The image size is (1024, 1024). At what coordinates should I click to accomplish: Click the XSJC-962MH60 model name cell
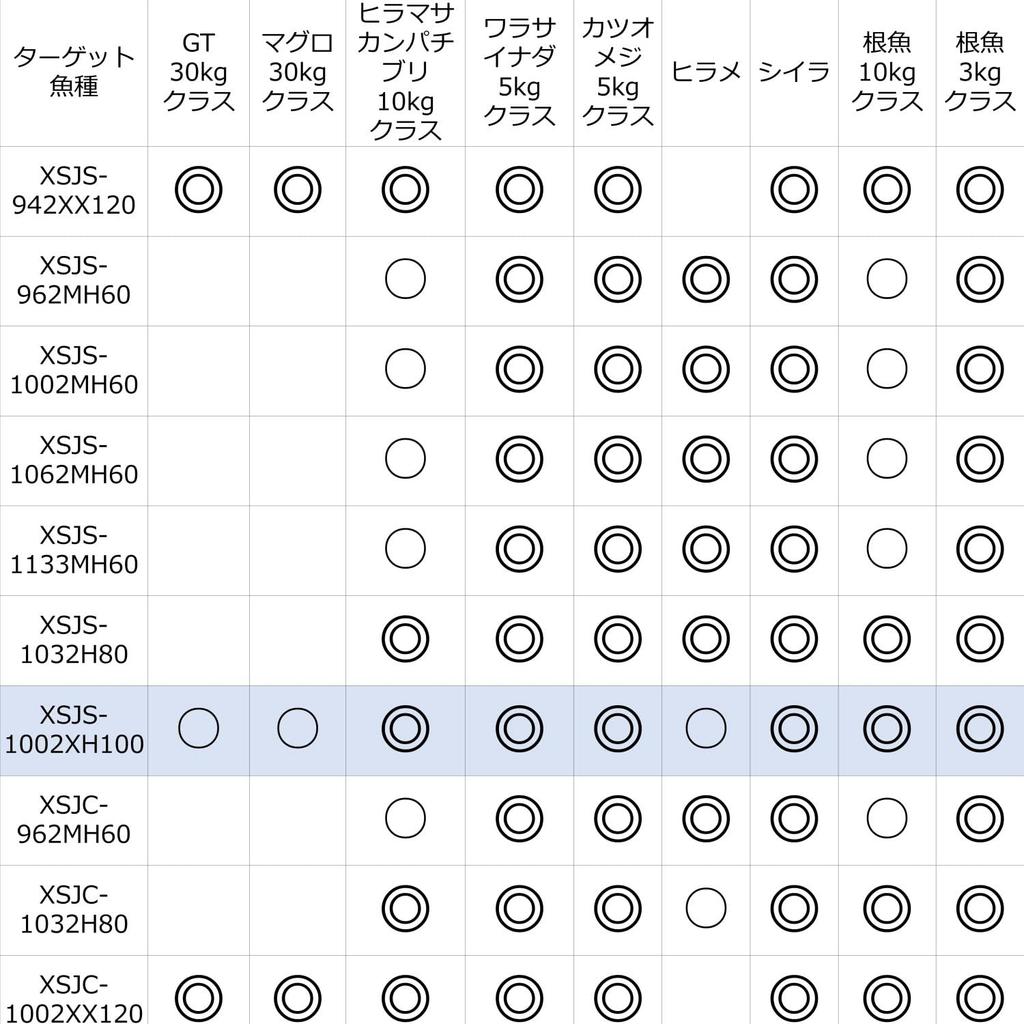coord(74,819)
